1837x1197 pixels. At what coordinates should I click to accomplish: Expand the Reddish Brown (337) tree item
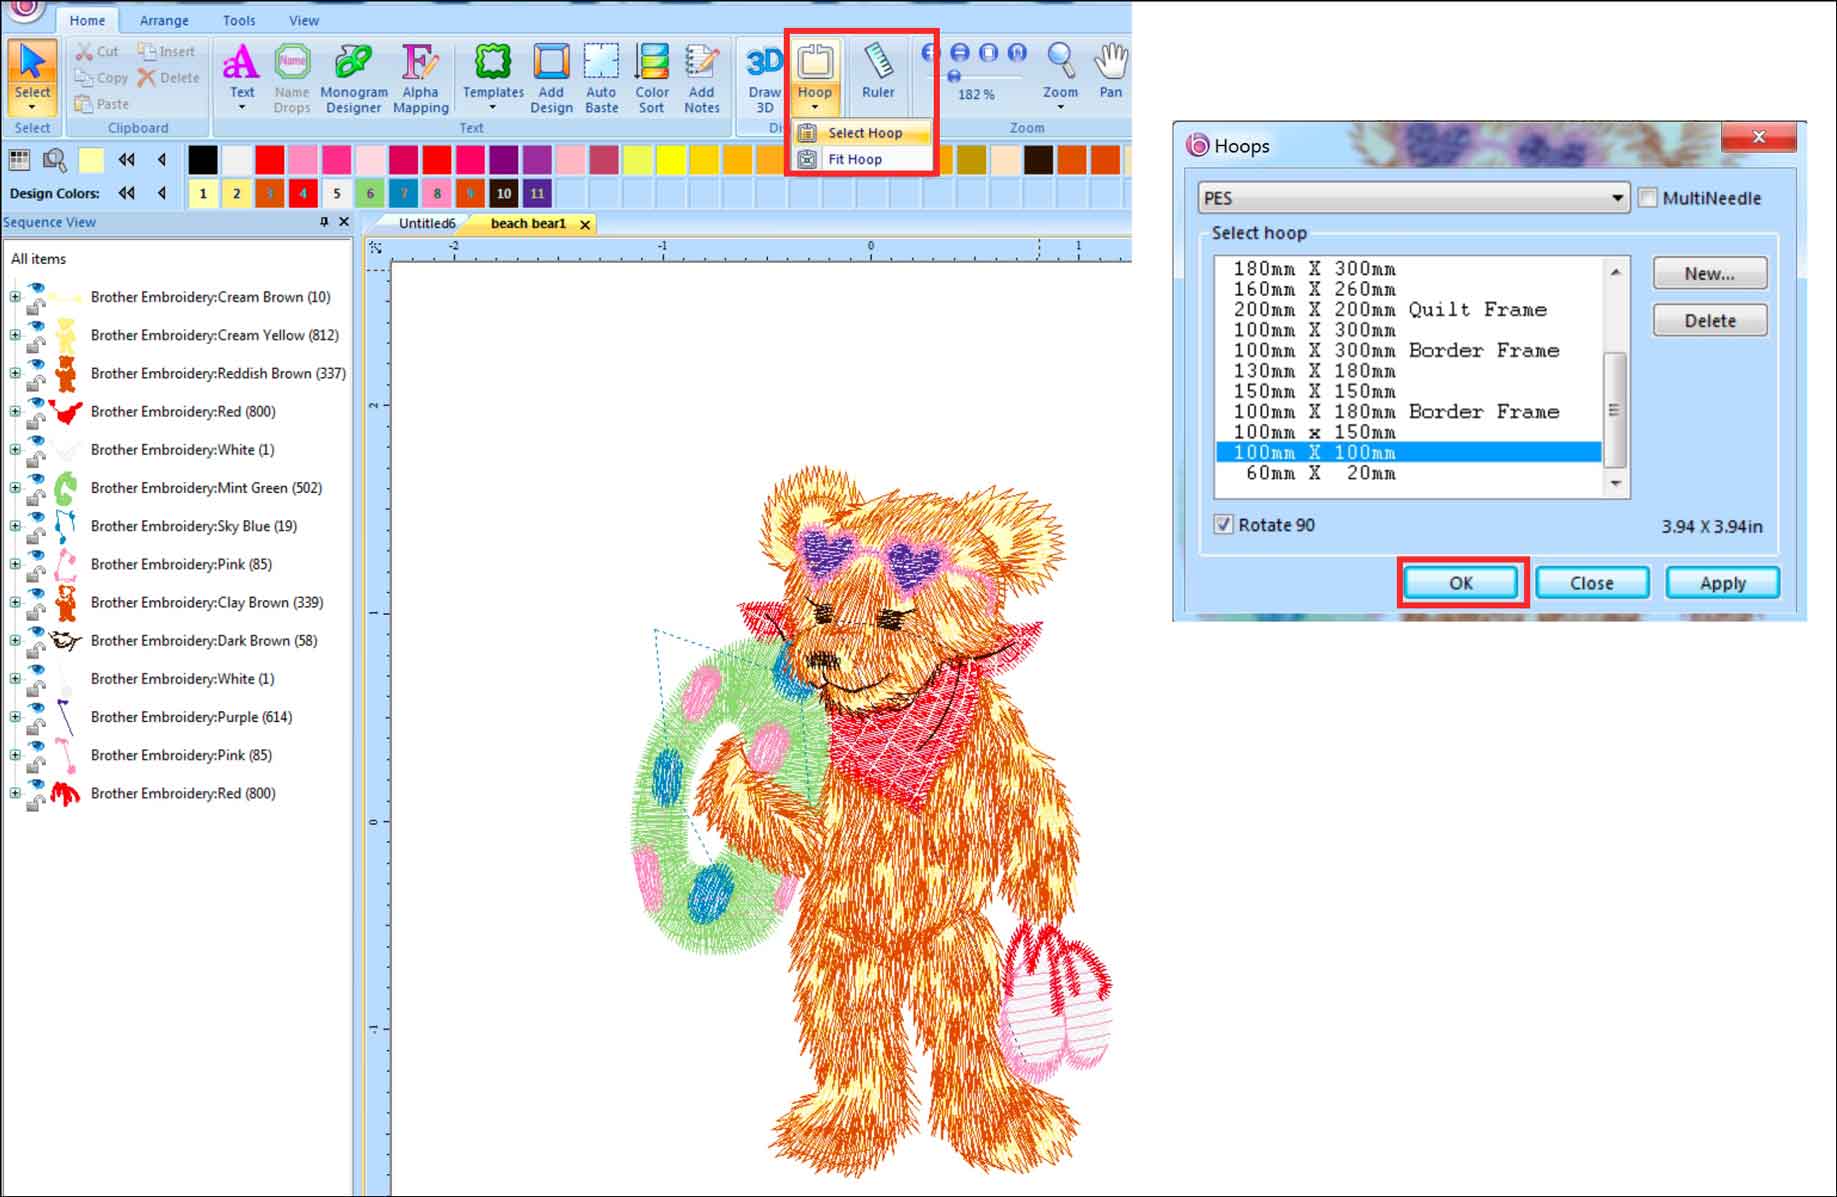pyautogui.click(x=15, y=373)
